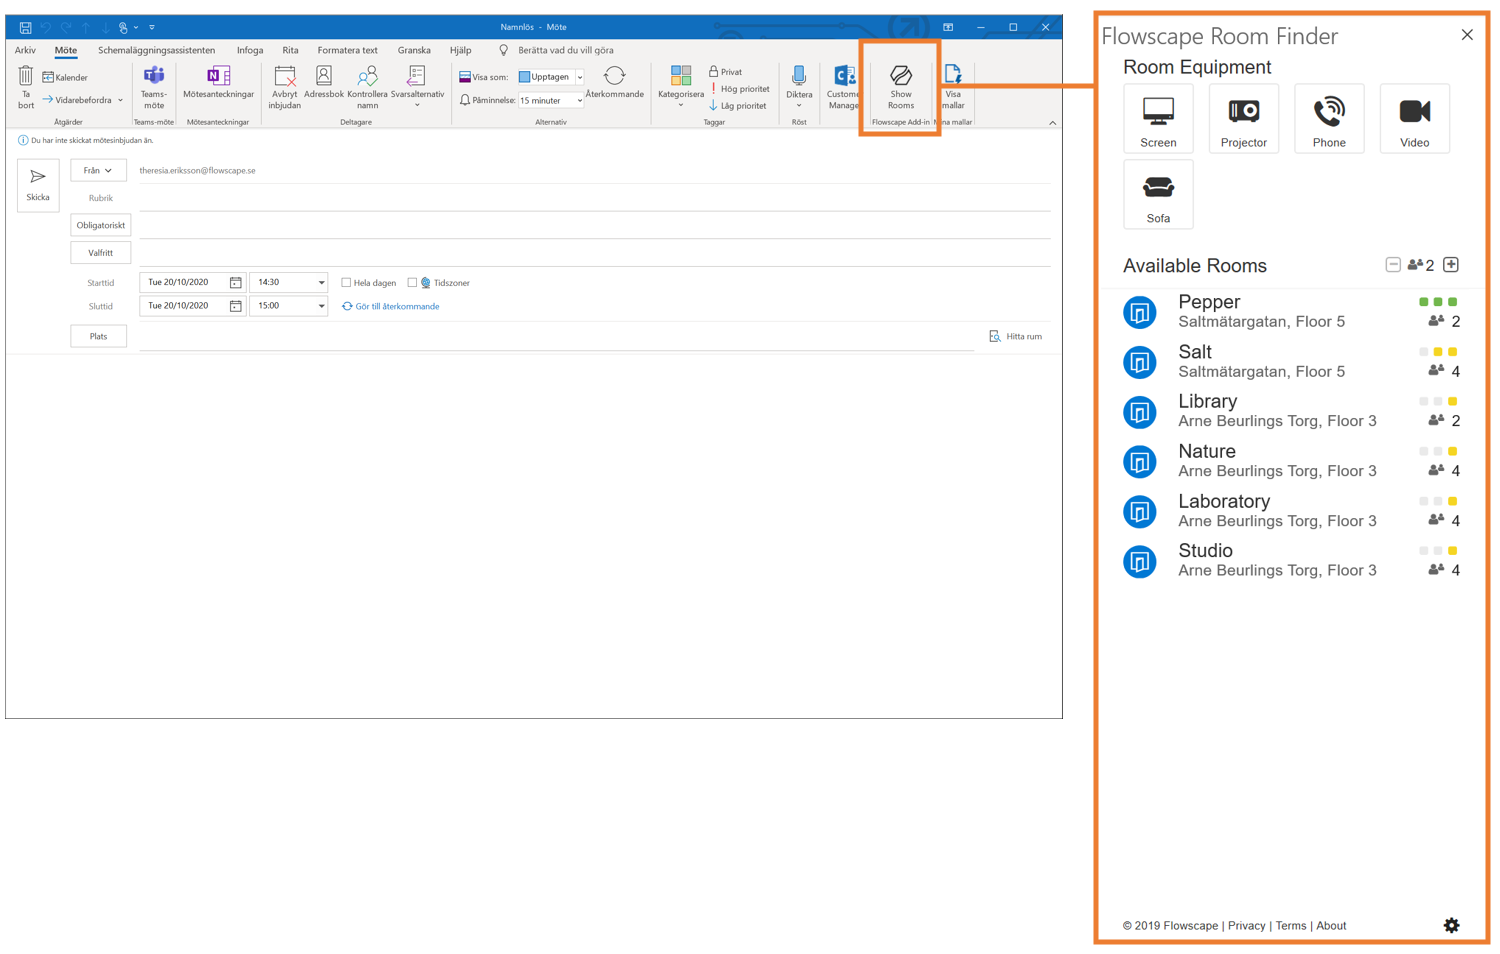Image resolution: width=1500 pixels, height=954 pixels.
Task: Toggle the Sofa equipment filter
Action: tap(1158, 194)
